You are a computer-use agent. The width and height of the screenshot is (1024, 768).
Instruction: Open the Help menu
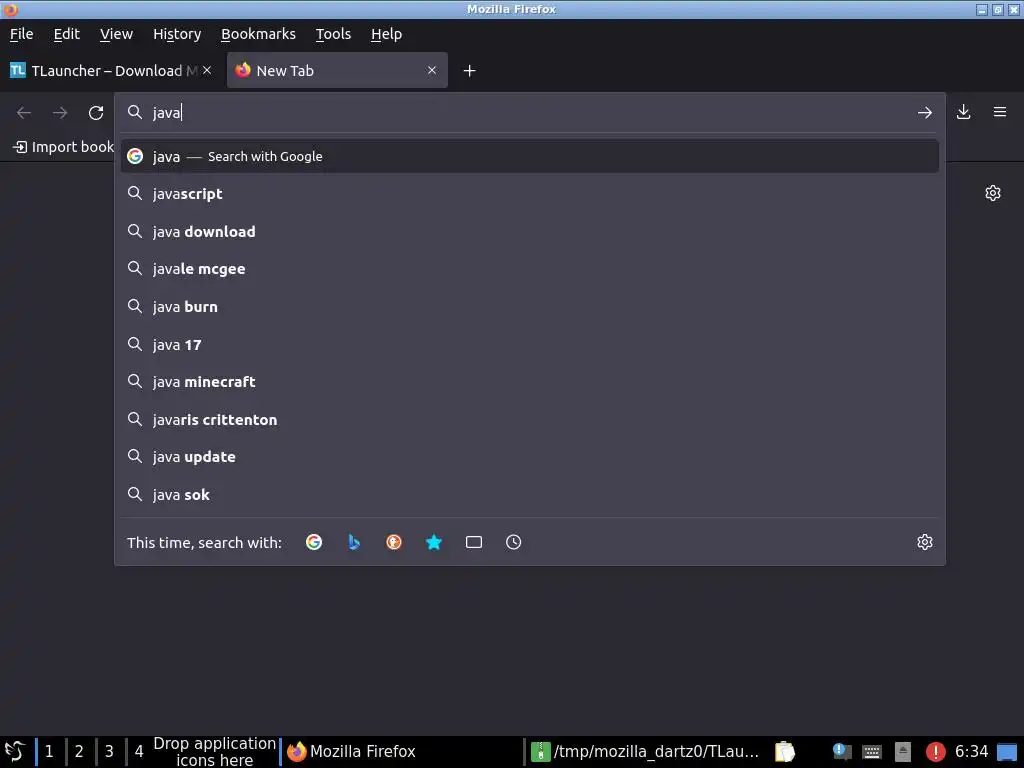387,34
